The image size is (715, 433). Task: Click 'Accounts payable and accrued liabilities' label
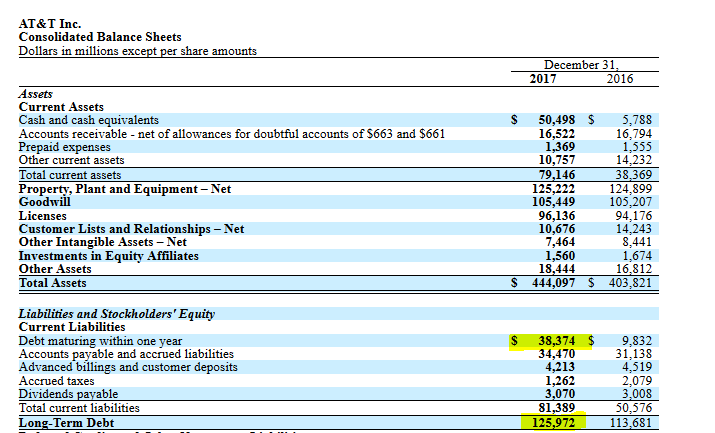[x=126, y=354]
